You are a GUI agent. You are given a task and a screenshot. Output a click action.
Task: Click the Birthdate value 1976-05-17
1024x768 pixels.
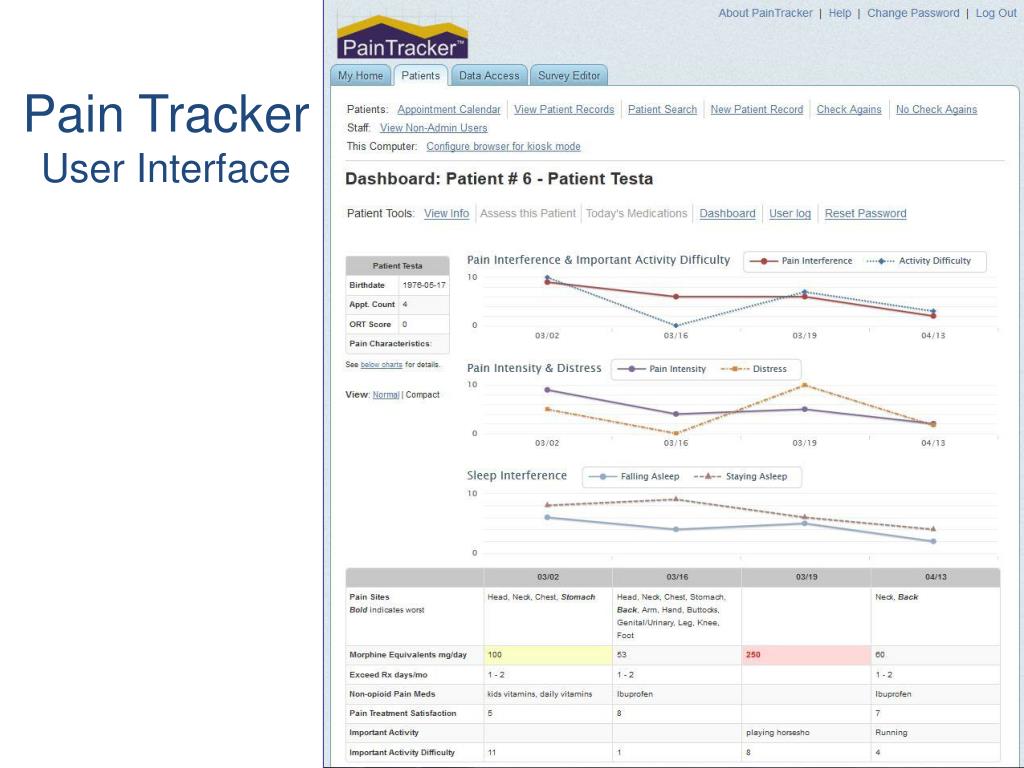(424, 285)
